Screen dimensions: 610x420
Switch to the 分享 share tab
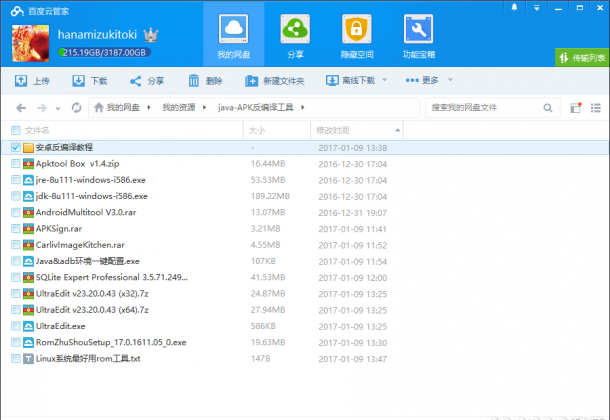295,37
